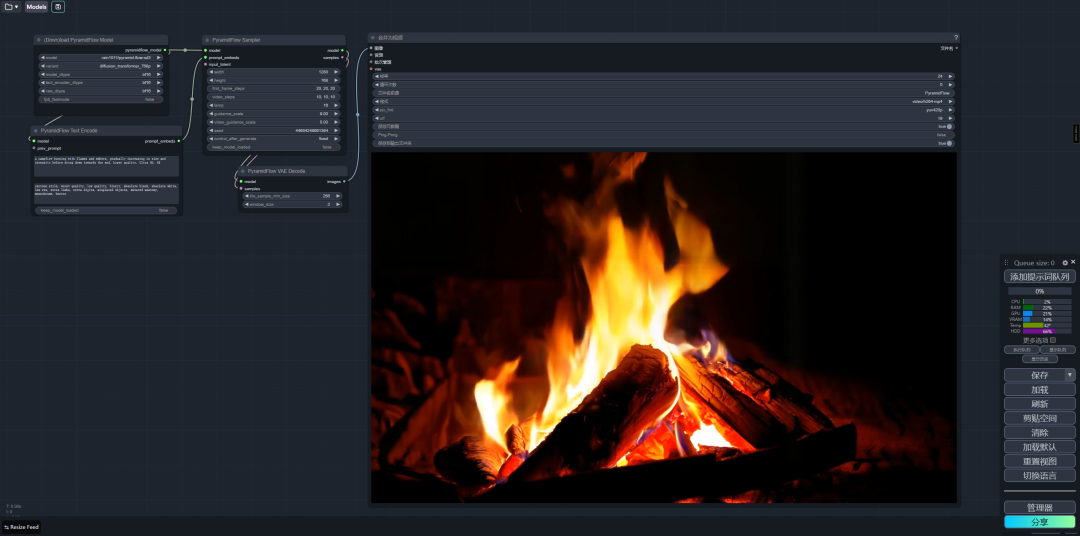Toggle Ping-Pong on the video combine node
This screenshot has width=1080, height=536.
point(663,135)
